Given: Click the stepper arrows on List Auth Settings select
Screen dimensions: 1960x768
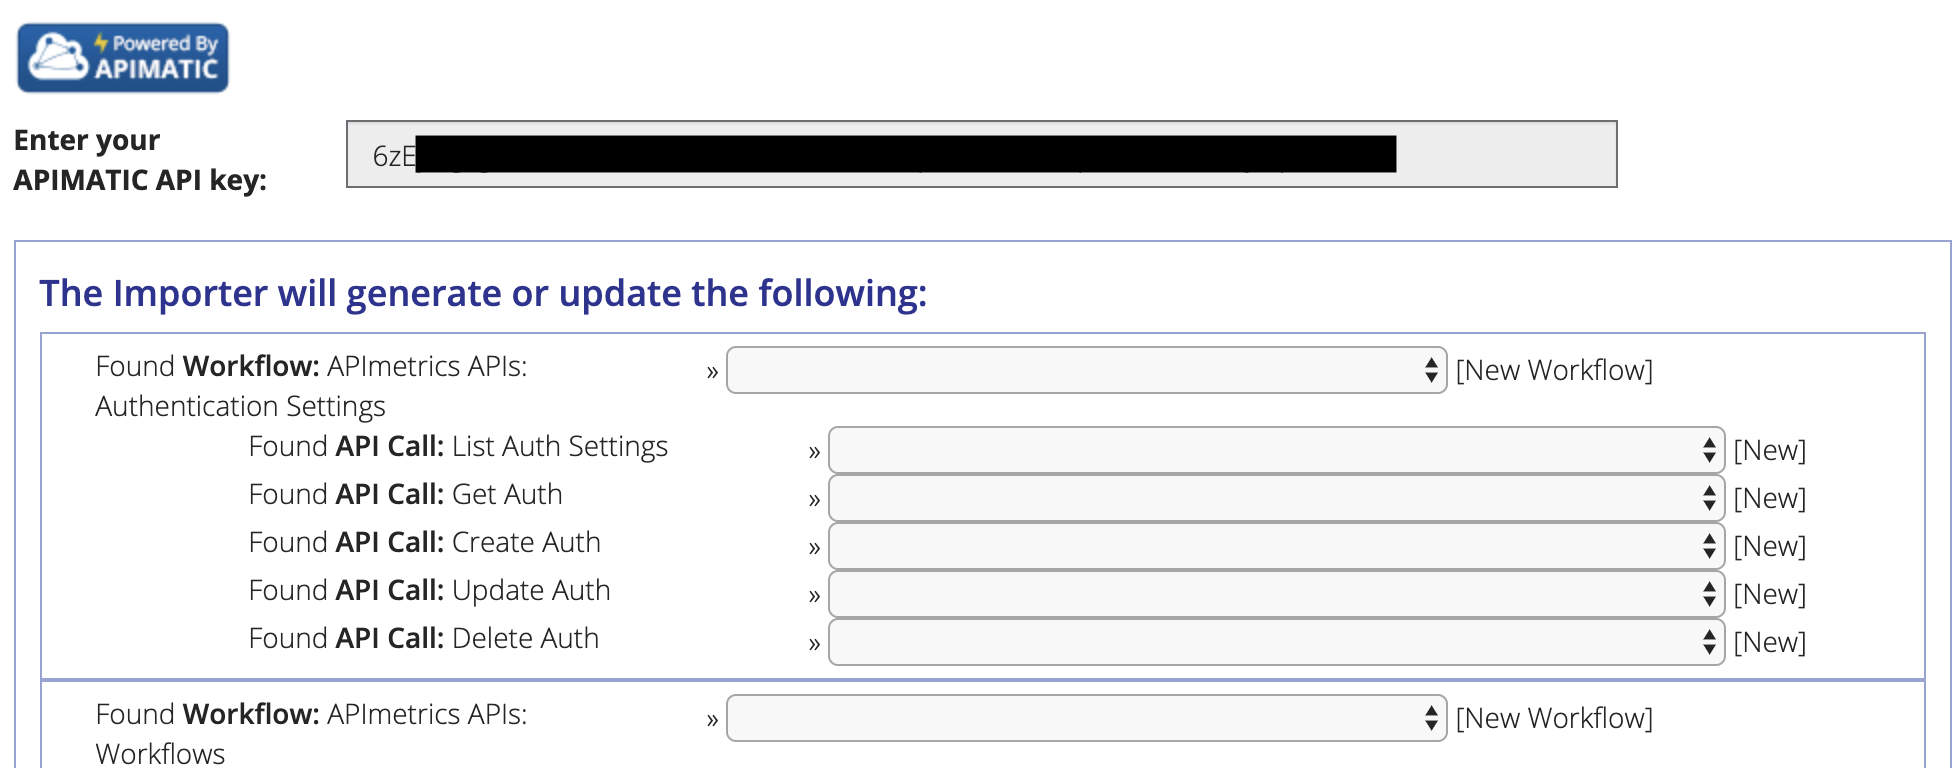Looking at the screenshot, I should point(1709,450).
